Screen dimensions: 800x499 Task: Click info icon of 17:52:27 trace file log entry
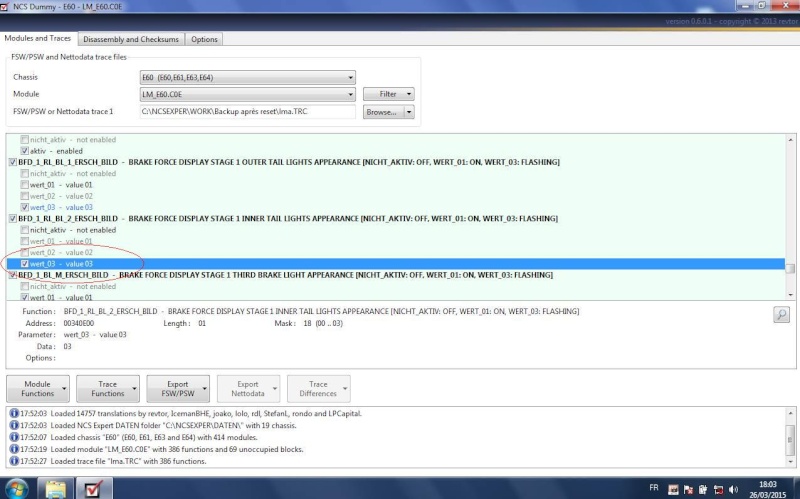(14, 461)
